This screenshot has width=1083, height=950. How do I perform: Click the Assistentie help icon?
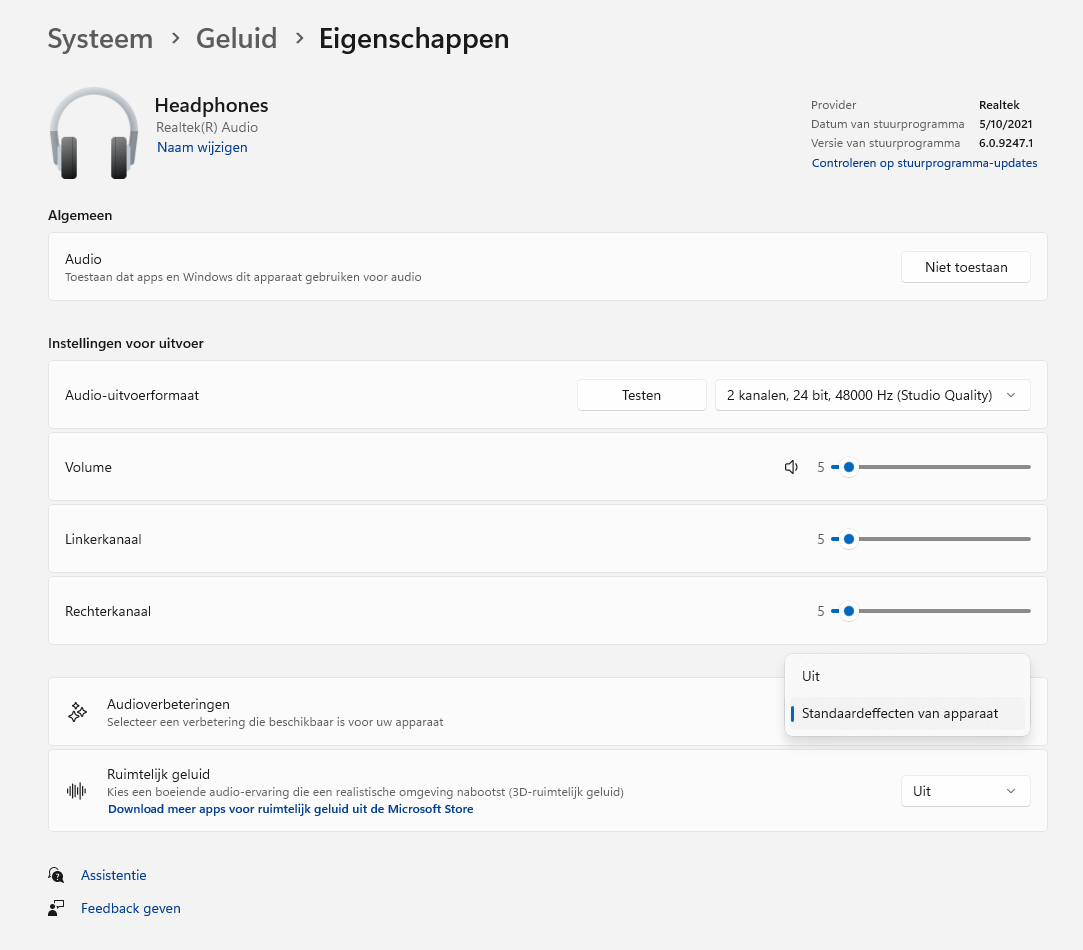click(x=56, y=875)
